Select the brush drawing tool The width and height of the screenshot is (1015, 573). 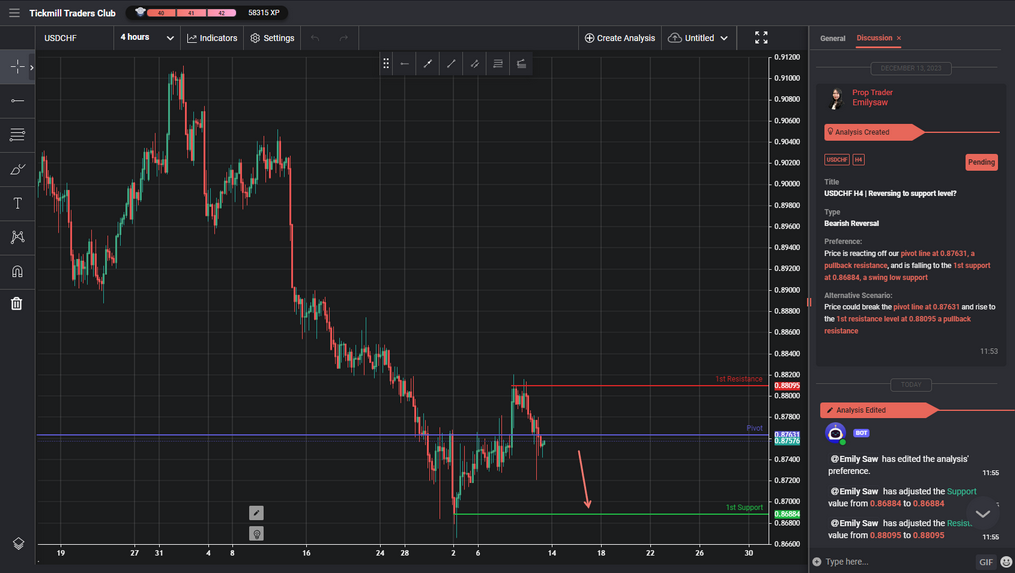point(17,169)
